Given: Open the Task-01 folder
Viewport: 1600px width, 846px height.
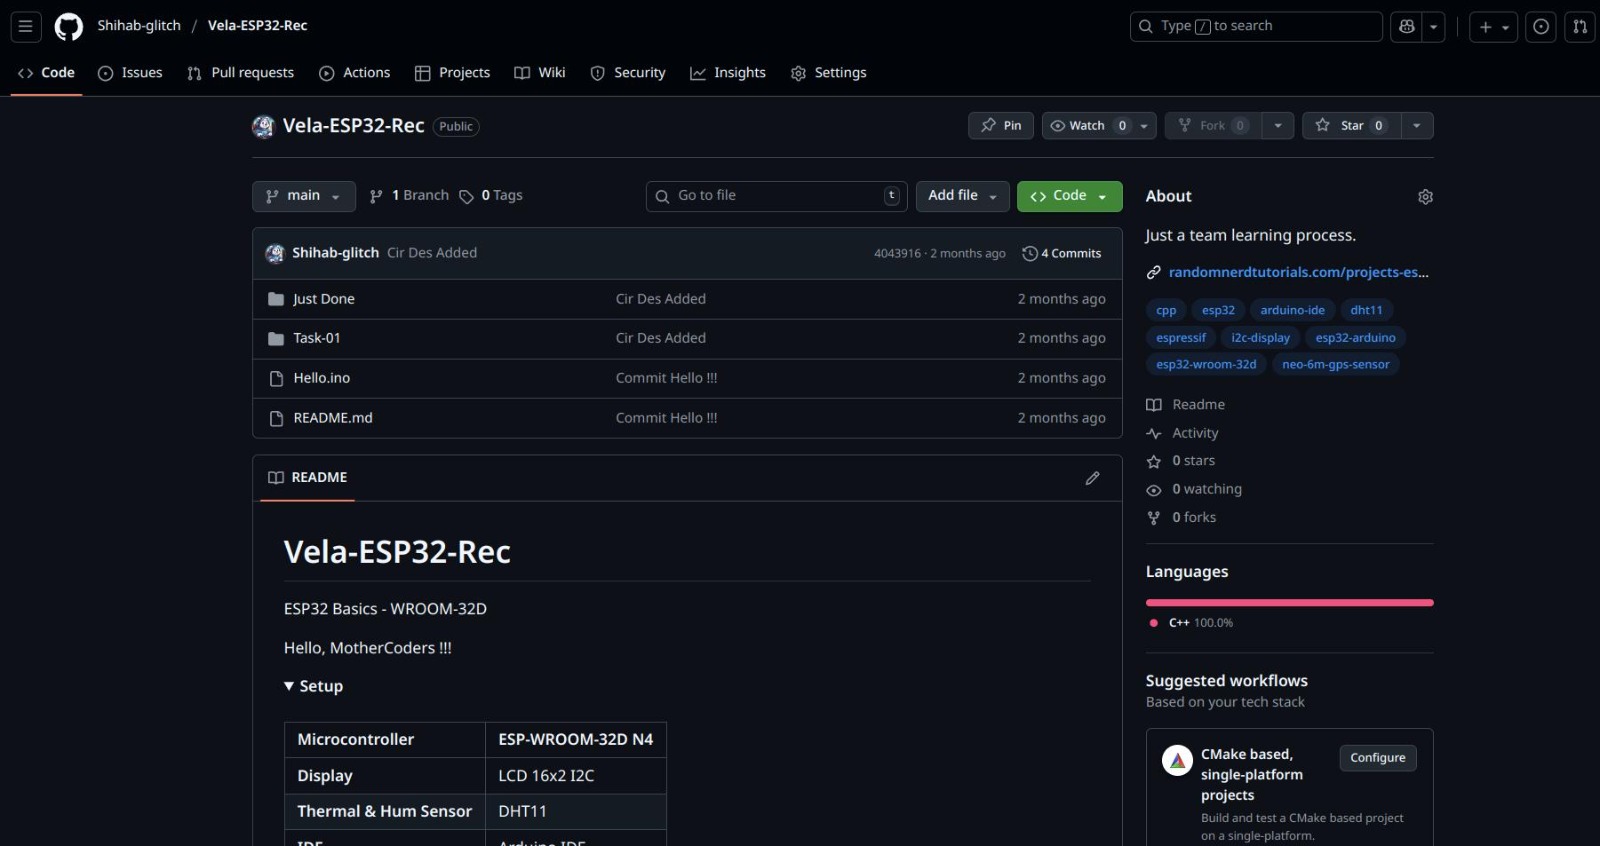Looking at the screenshot, I should [317, 338].
